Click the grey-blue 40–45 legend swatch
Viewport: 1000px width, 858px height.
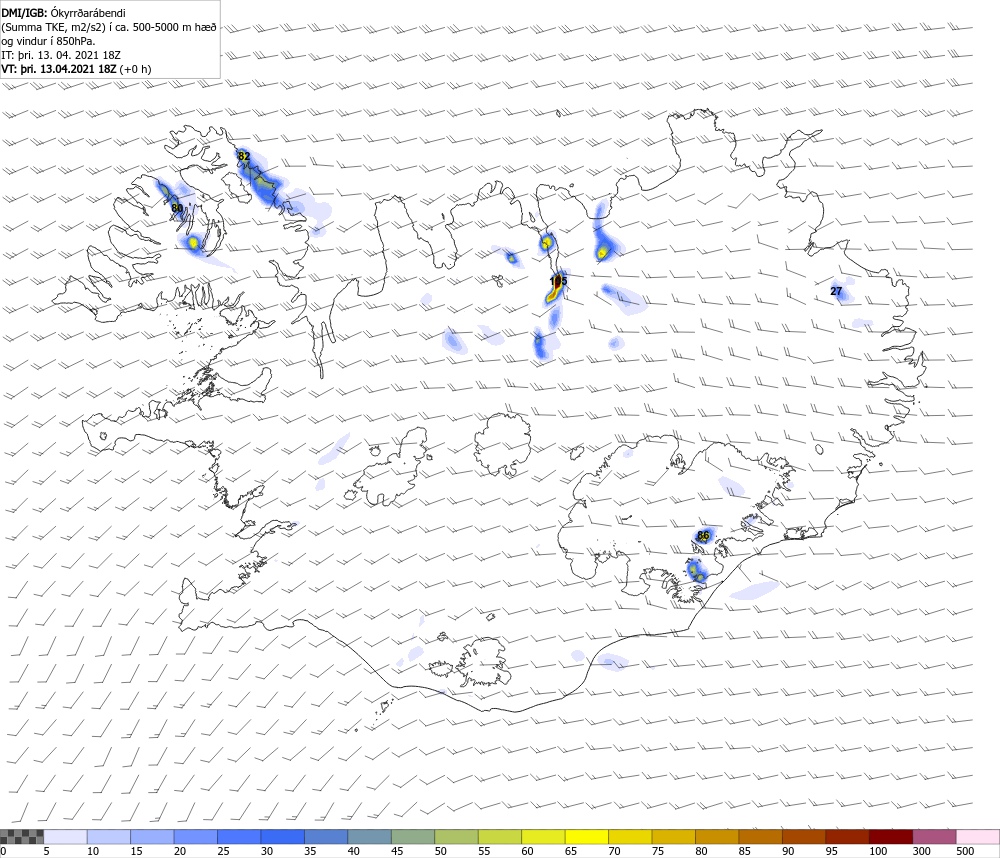(370, 837)
